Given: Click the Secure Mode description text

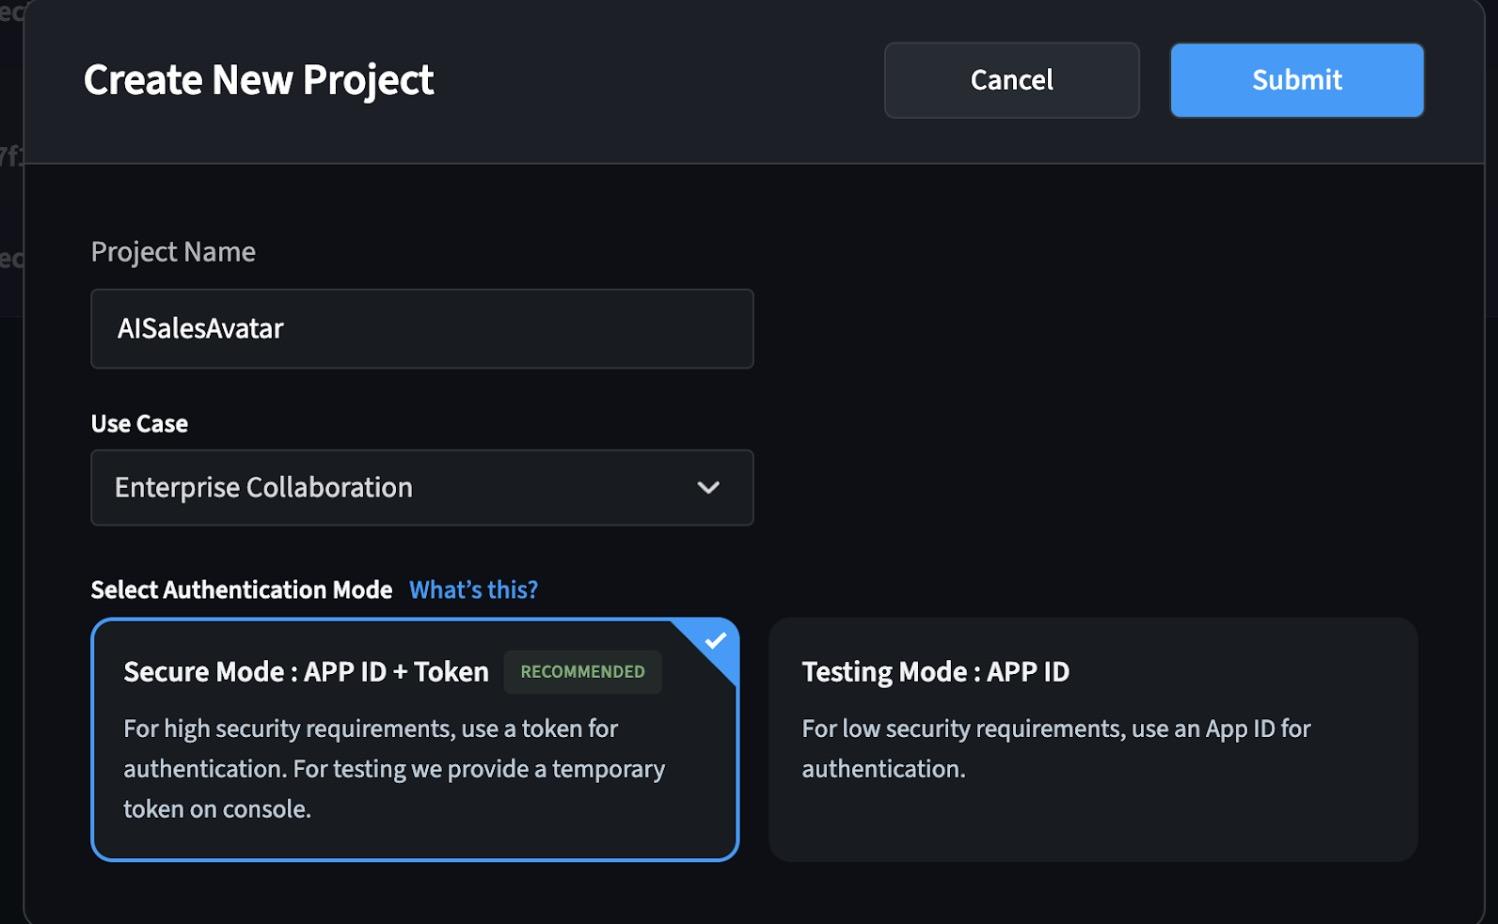Looking at the screenshot, I should pyautogui.click(x=393, y=768).
